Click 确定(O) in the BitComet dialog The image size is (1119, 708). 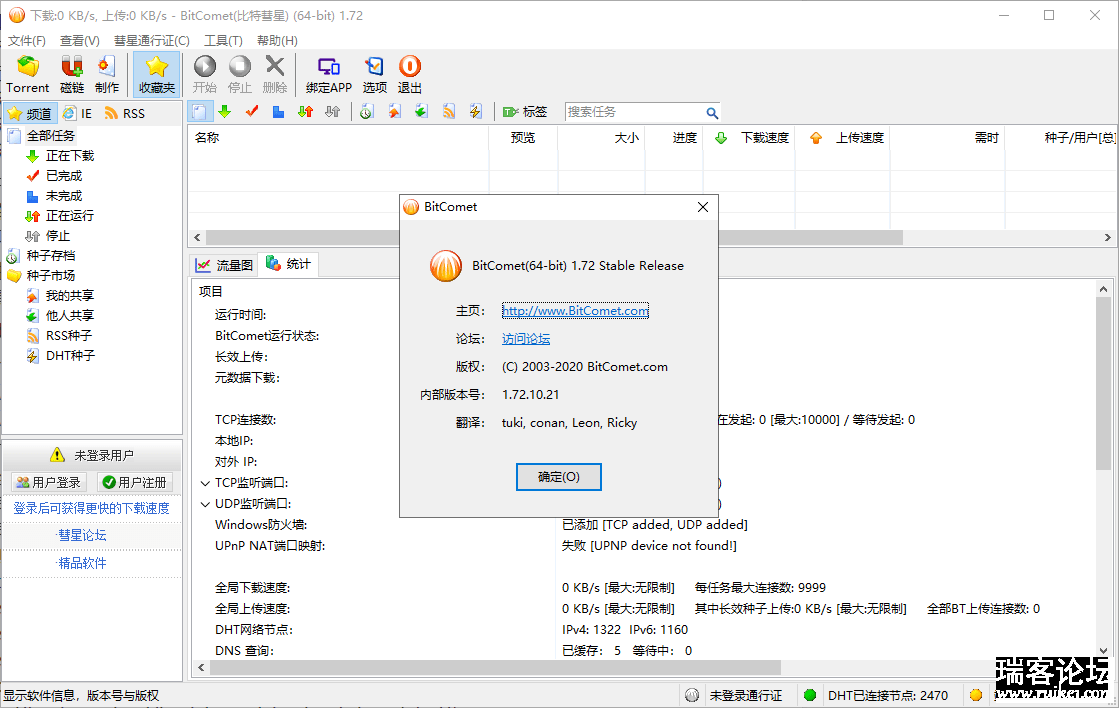pos(559,477)
